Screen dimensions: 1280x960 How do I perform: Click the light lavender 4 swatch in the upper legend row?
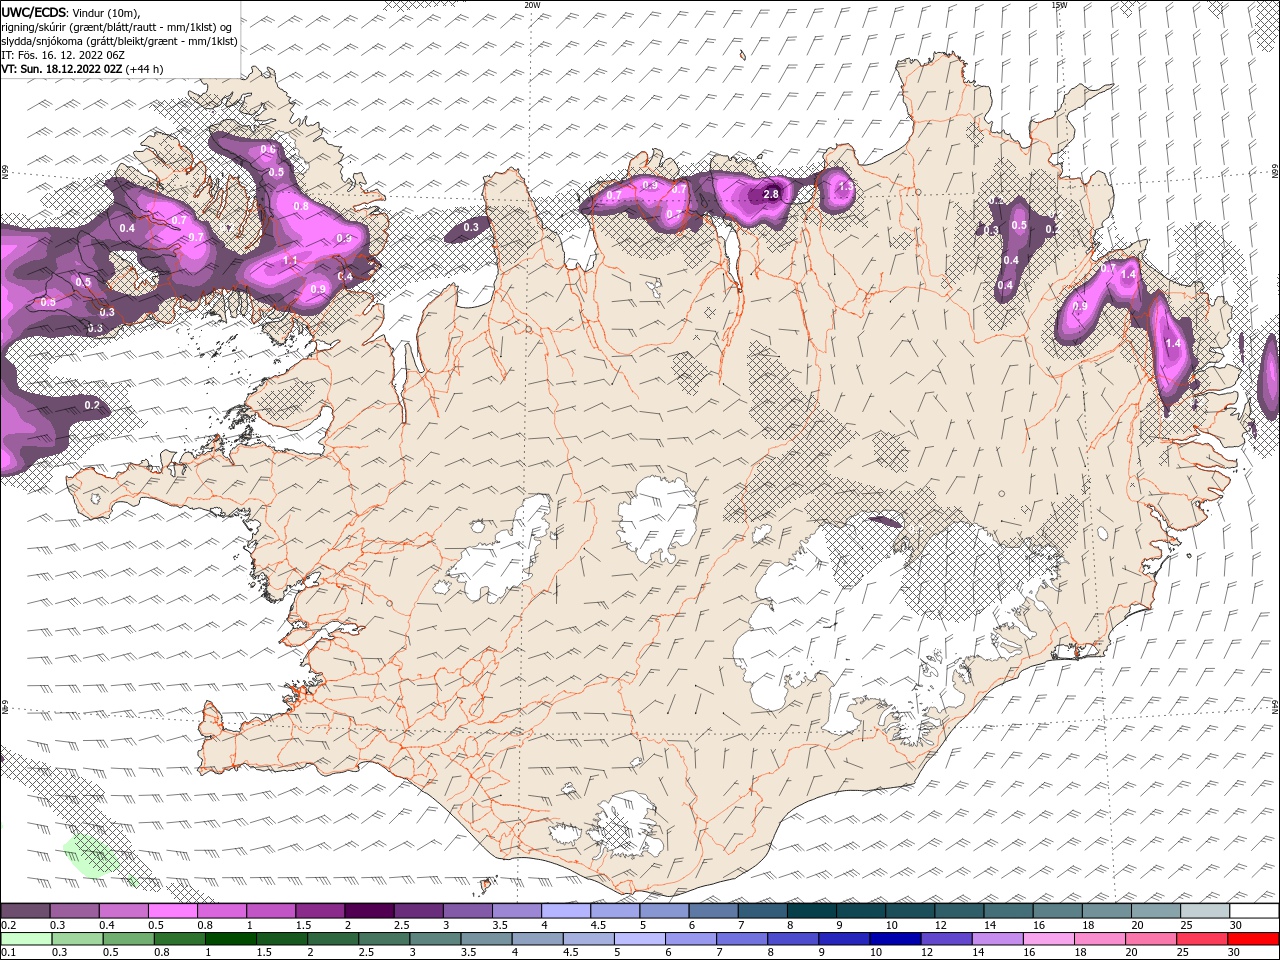coord(566,911)
